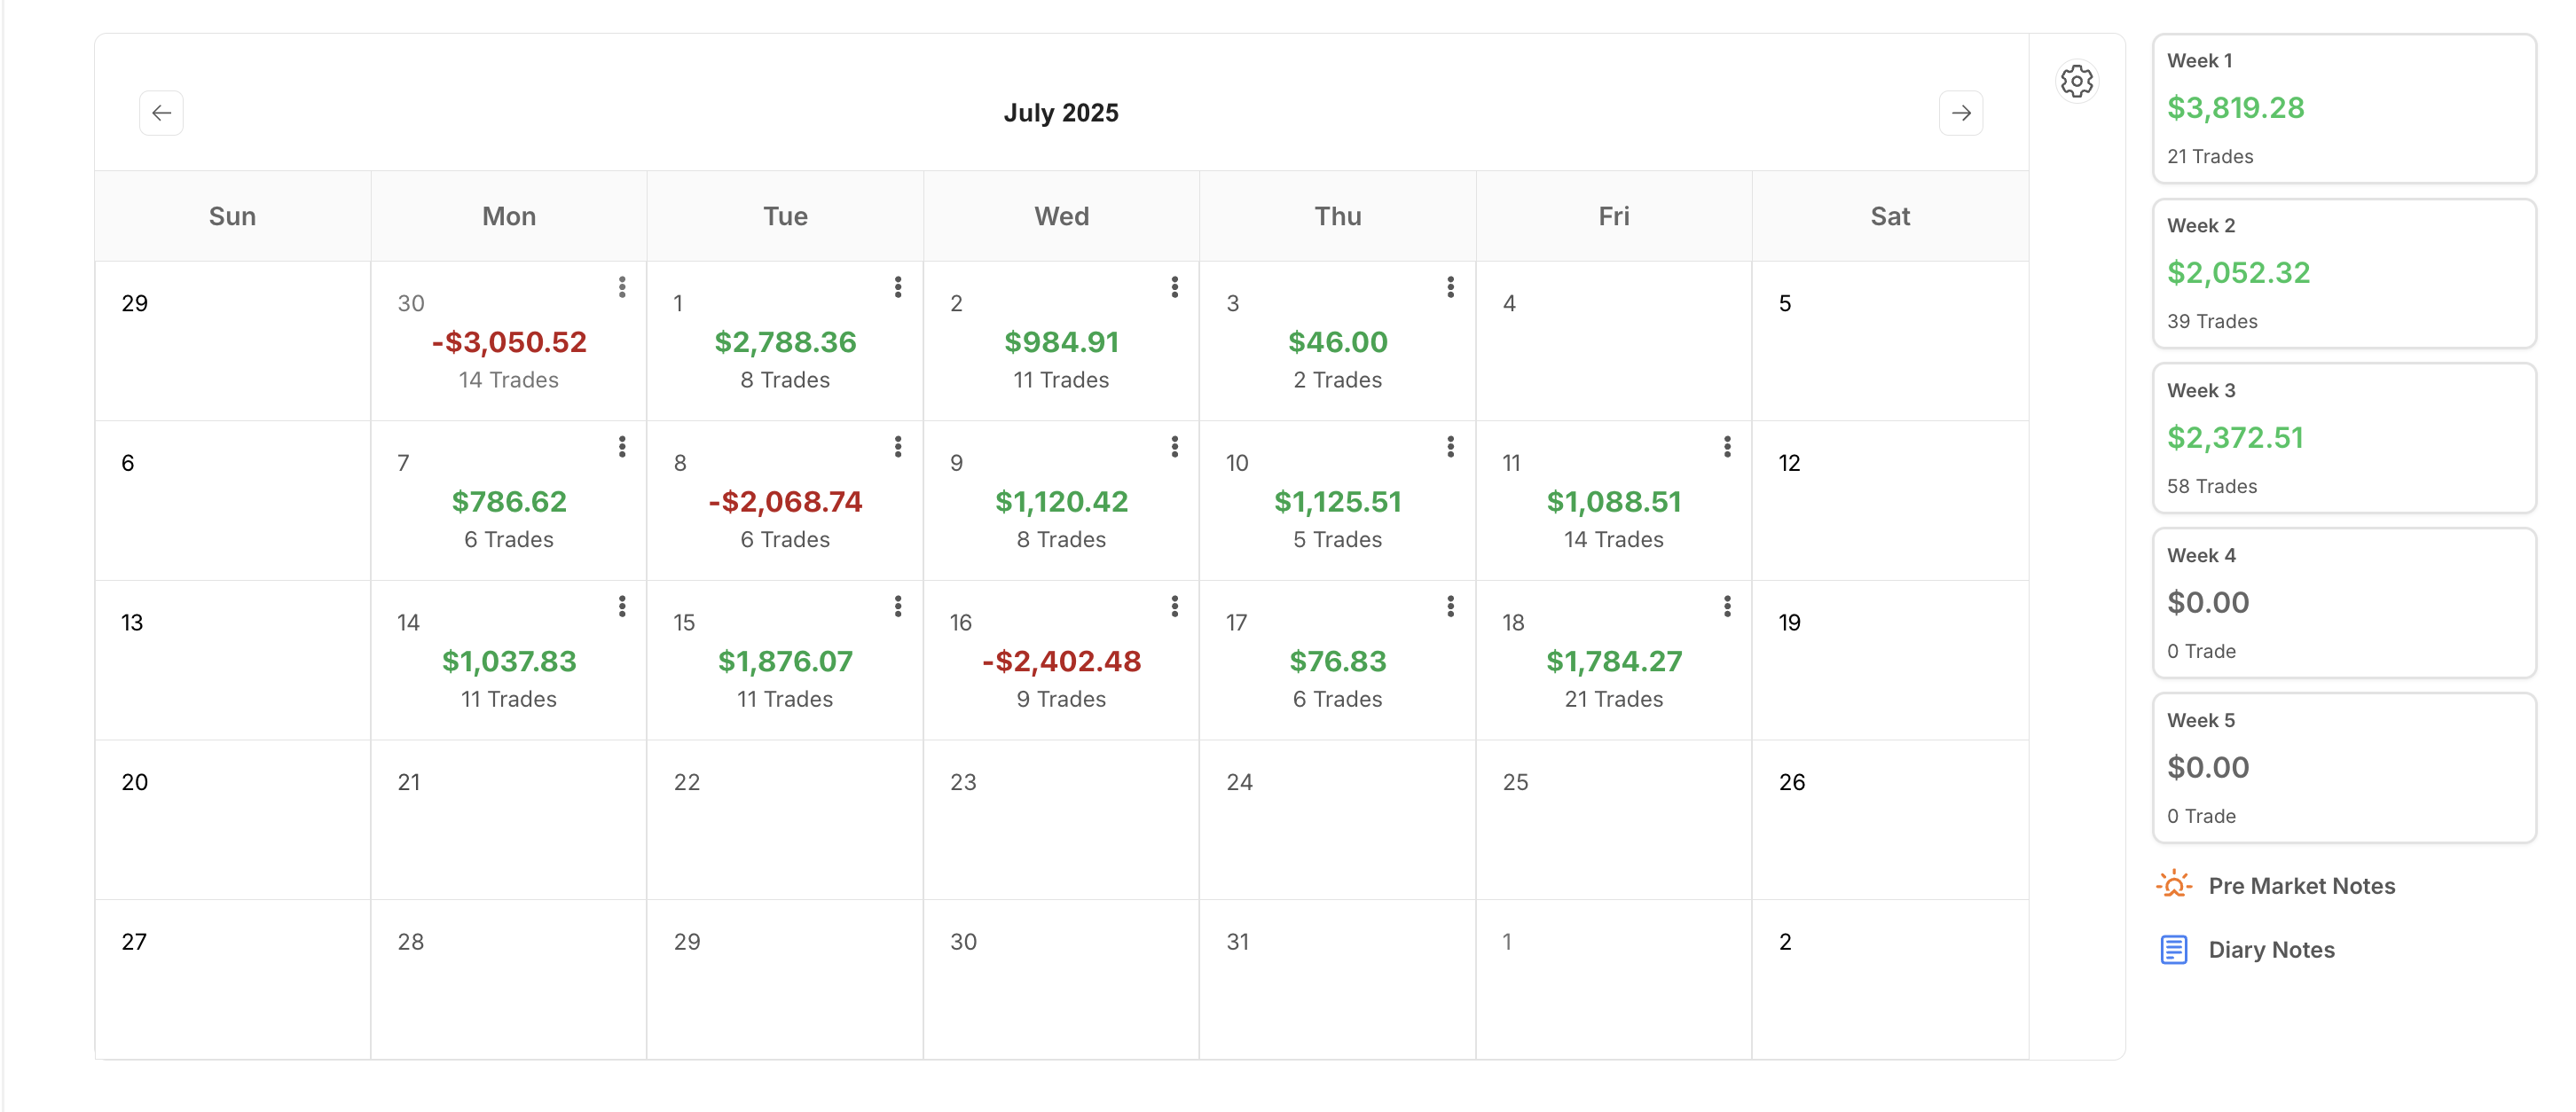This screenshot has height=1112, width=2576.
Task: Select the Week 3 summary card
Action: (2343, 438)
